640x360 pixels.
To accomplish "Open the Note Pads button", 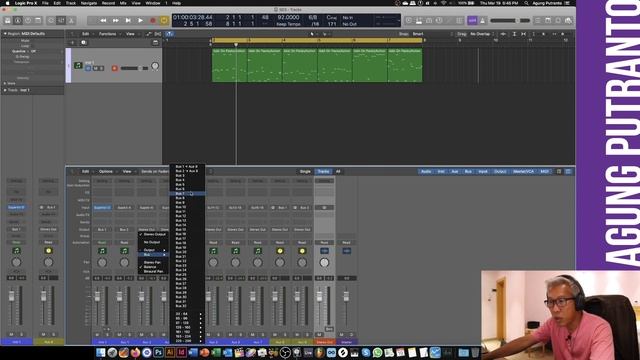I will click(548, 20).
